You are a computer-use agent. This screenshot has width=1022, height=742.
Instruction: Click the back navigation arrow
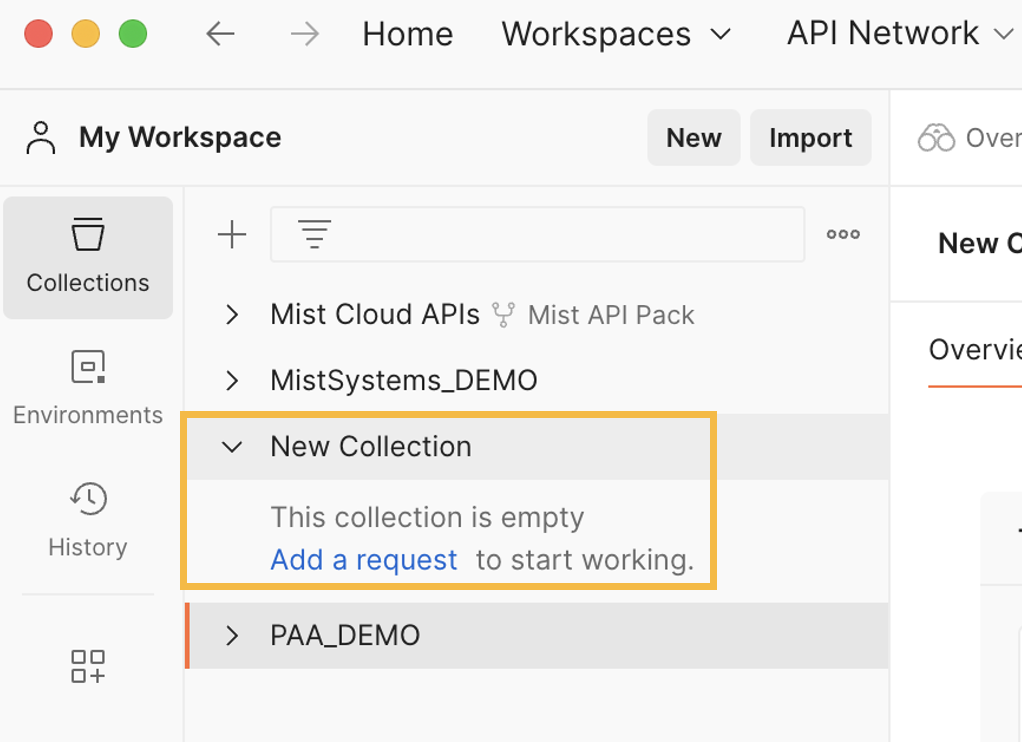[x=220, y=34]
